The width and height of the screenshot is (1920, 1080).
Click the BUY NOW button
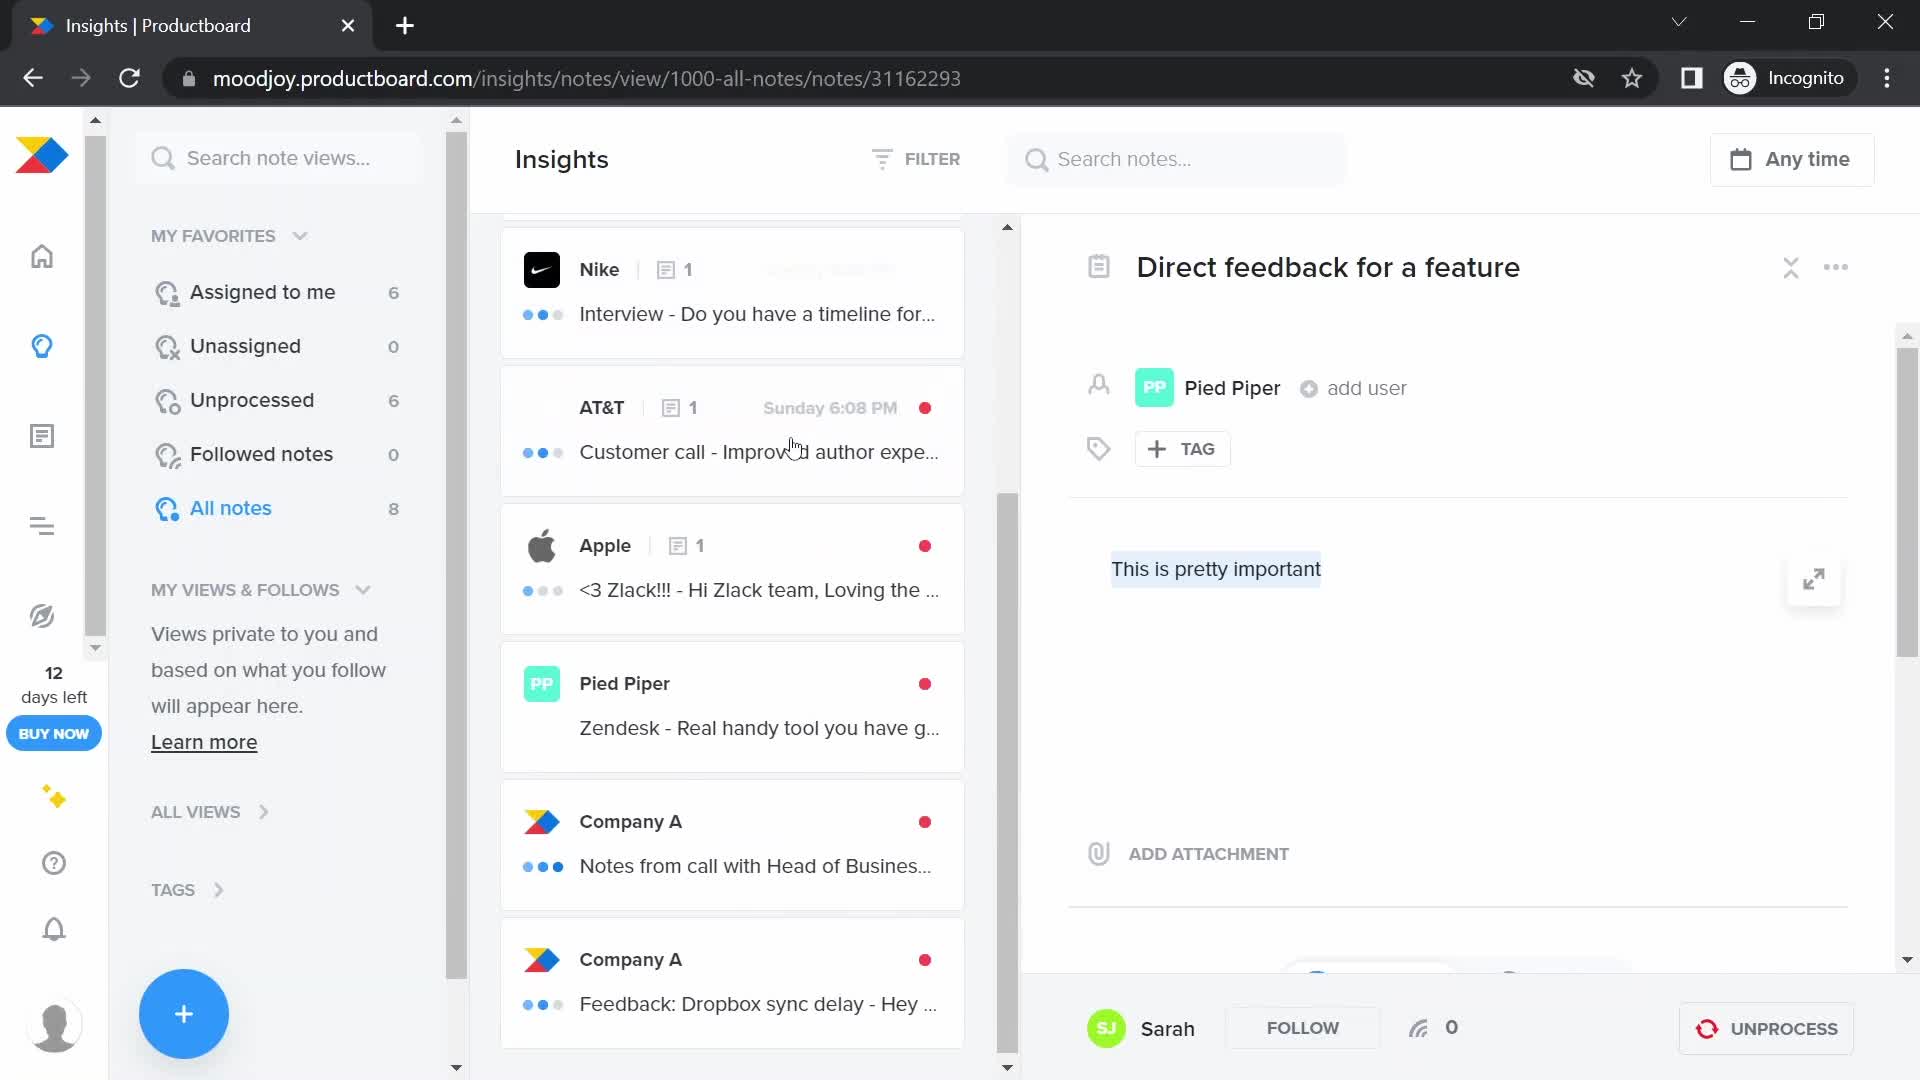point(54,733)
